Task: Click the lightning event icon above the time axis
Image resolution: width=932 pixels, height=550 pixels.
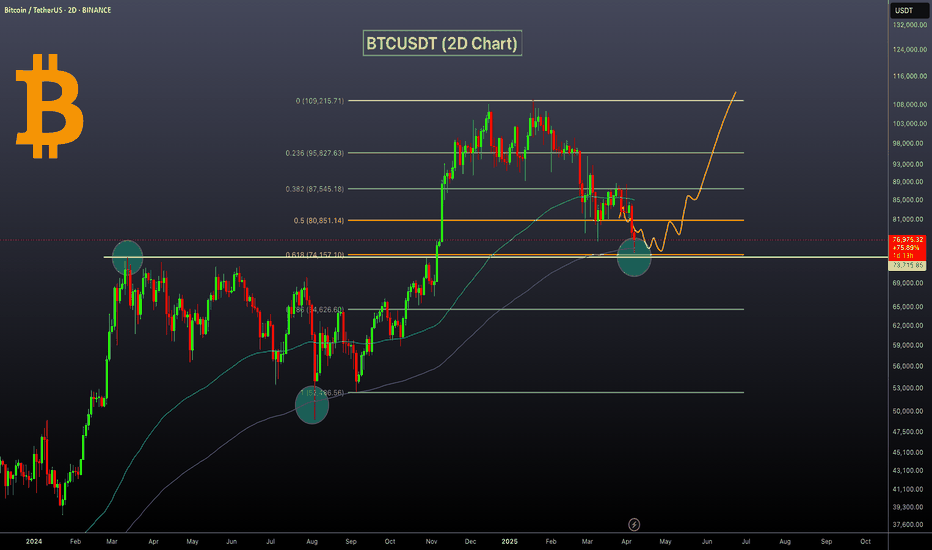Action: tap(634, 524)
